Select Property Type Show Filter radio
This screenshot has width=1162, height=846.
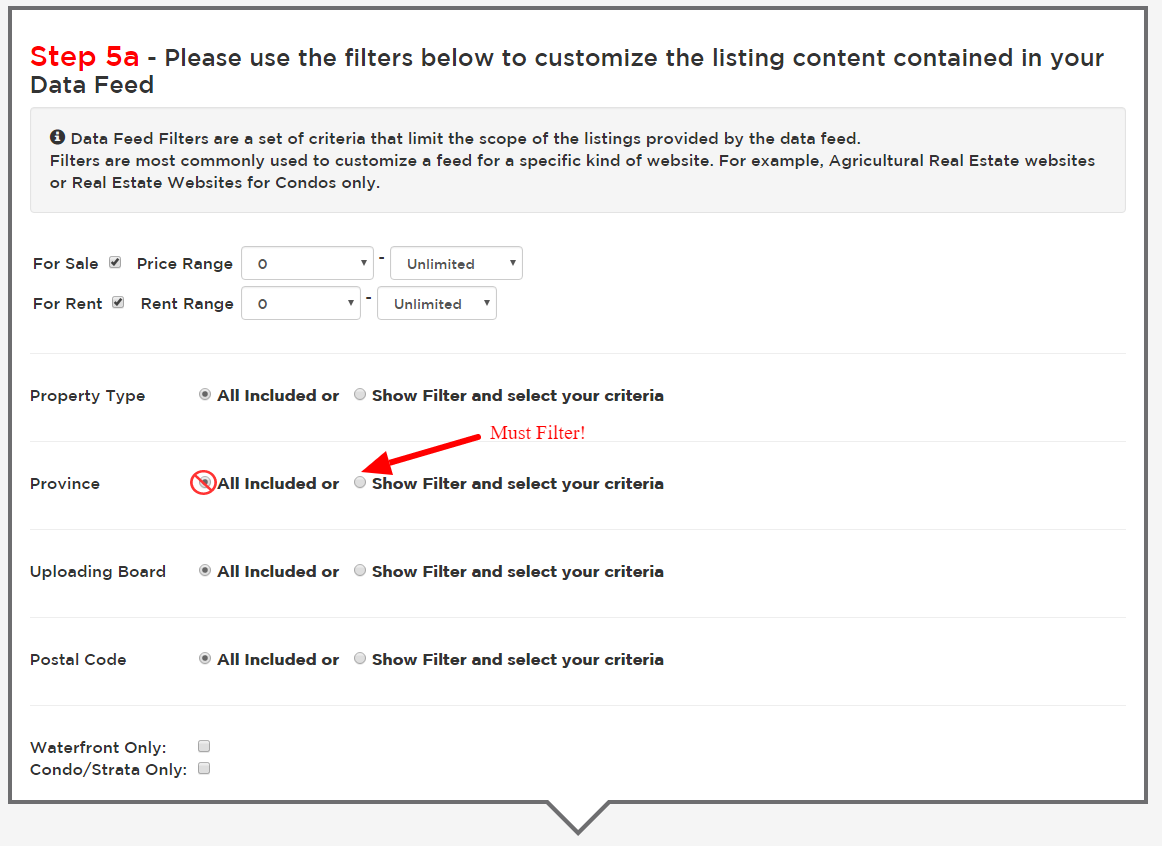[x=360, y=395]
